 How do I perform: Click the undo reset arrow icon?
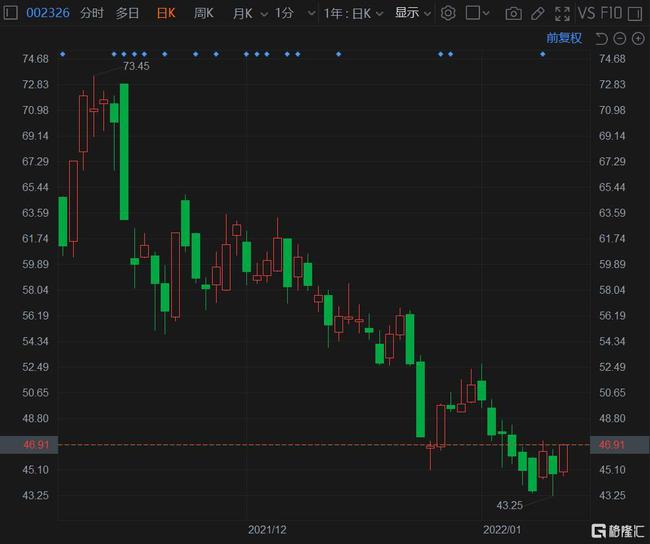click(x=601, y=38)
